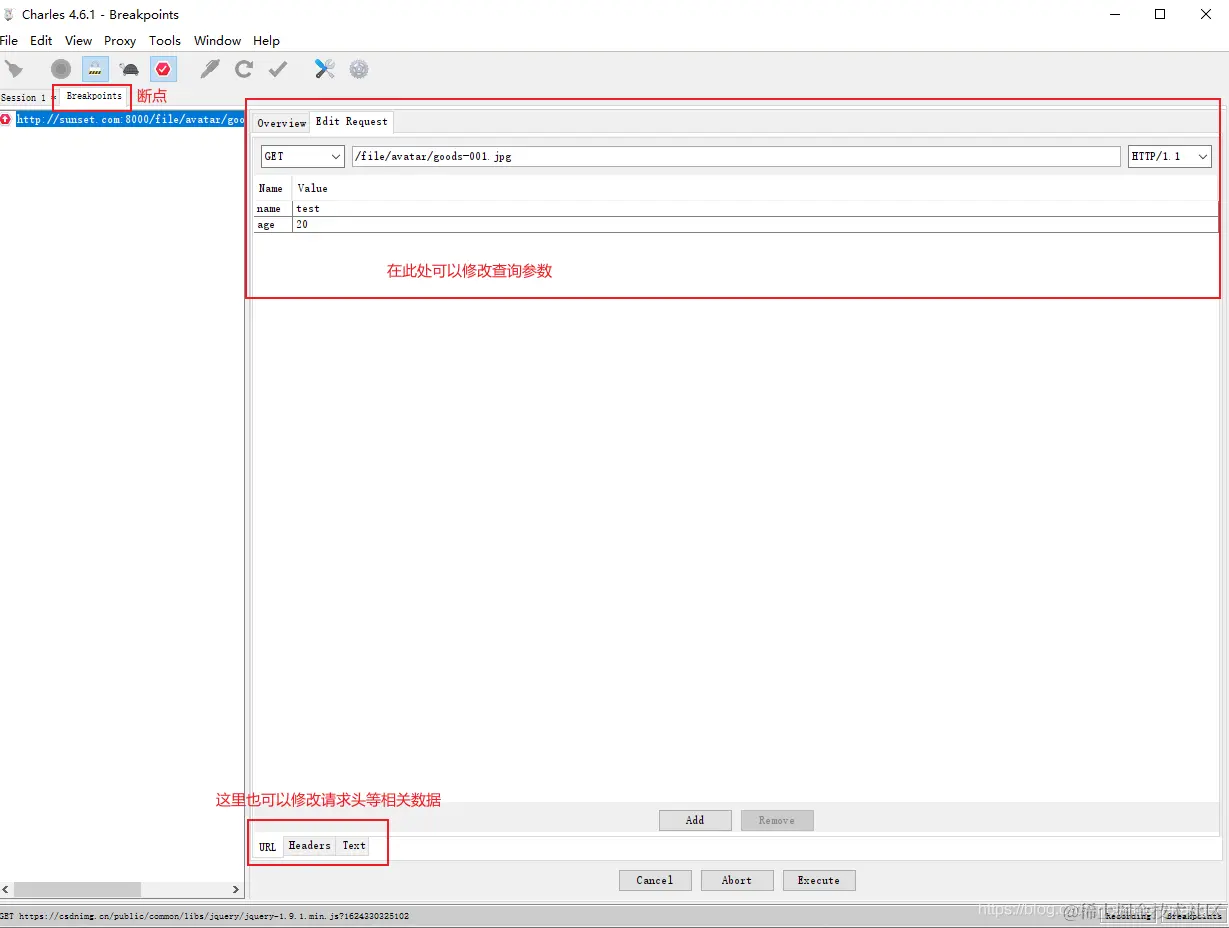Click the horizontal scrollbar thumb in left panel
This screenshot has width=1229, height=928.
point(77,889)
